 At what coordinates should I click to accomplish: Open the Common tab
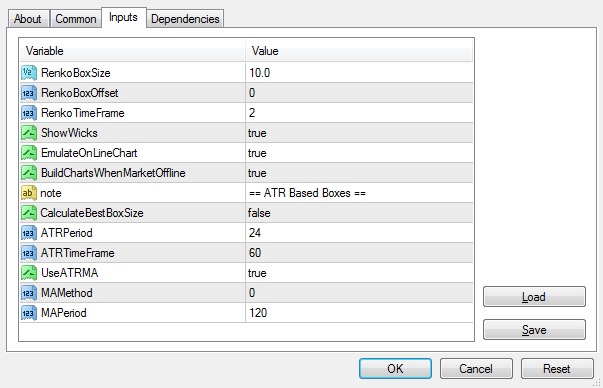point(76,19)
